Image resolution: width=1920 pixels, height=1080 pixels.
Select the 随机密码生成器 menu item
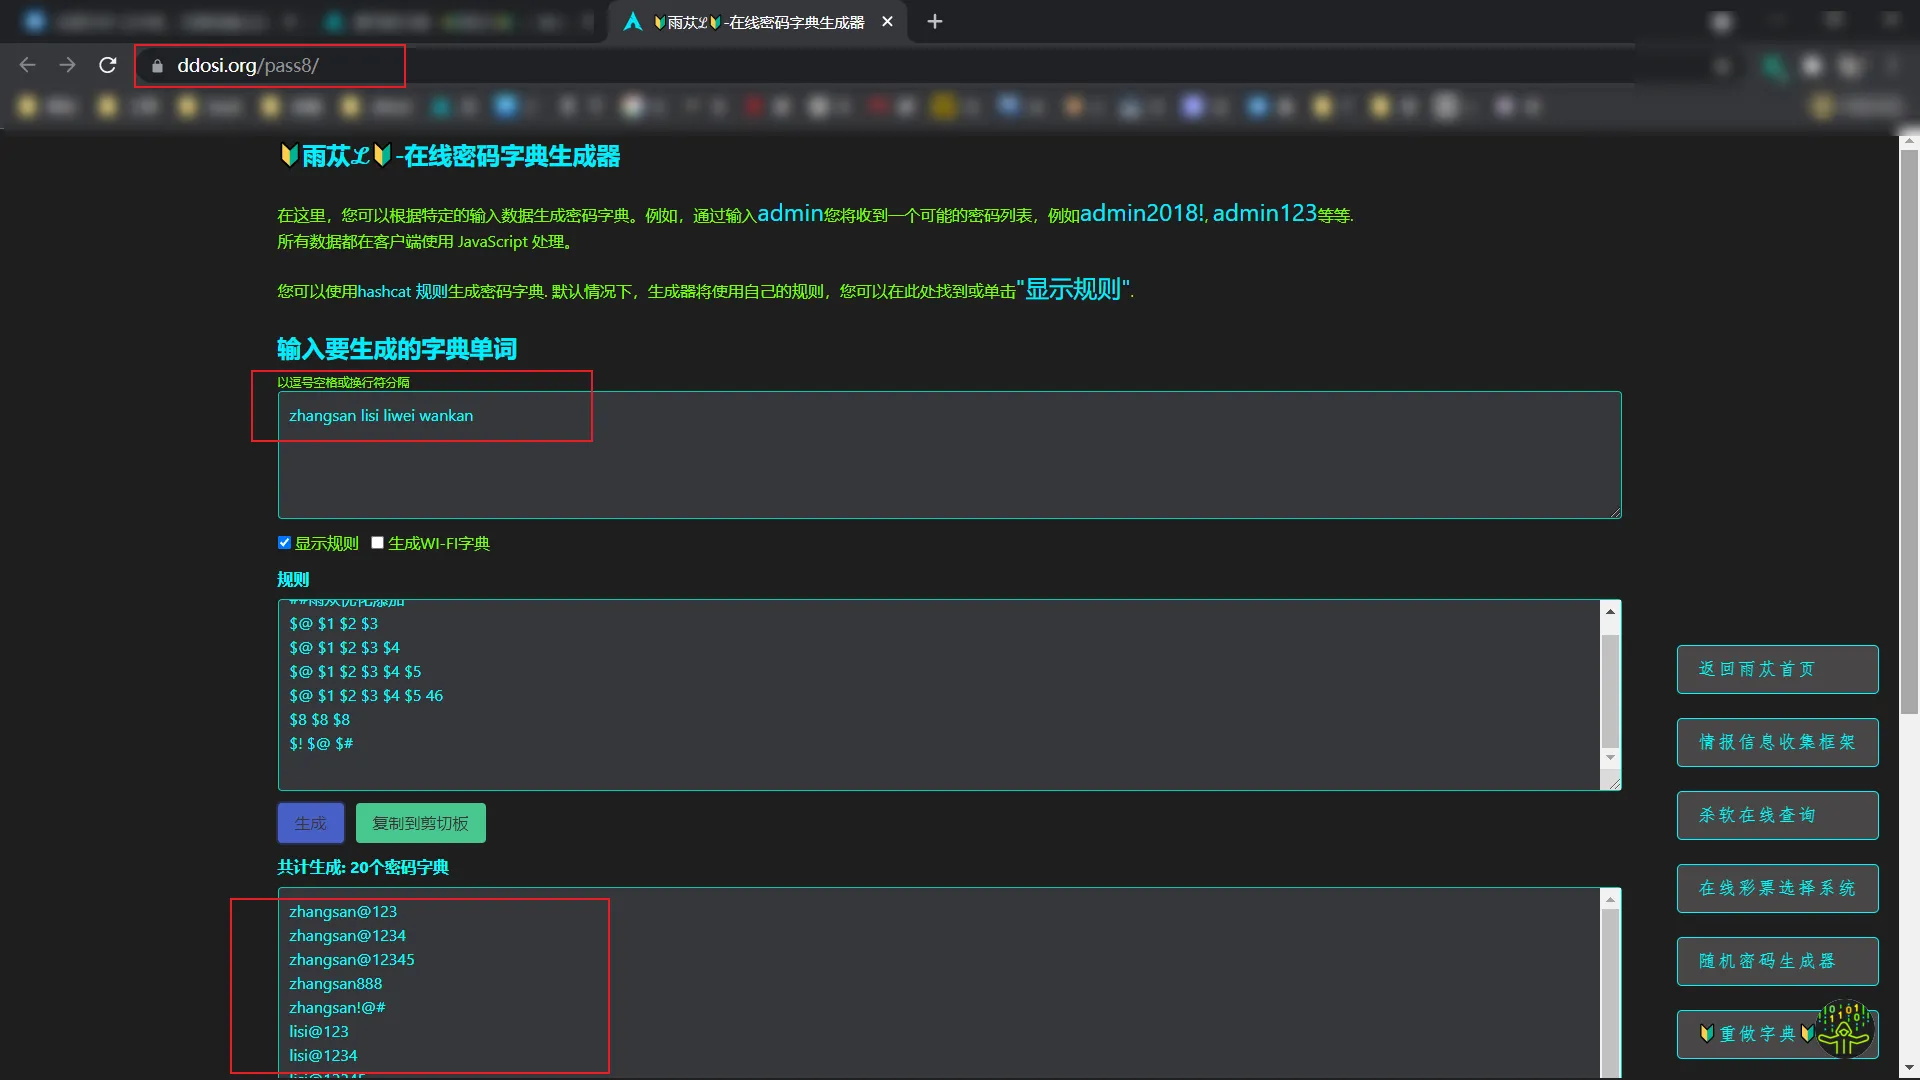(x=1777, y=961)
